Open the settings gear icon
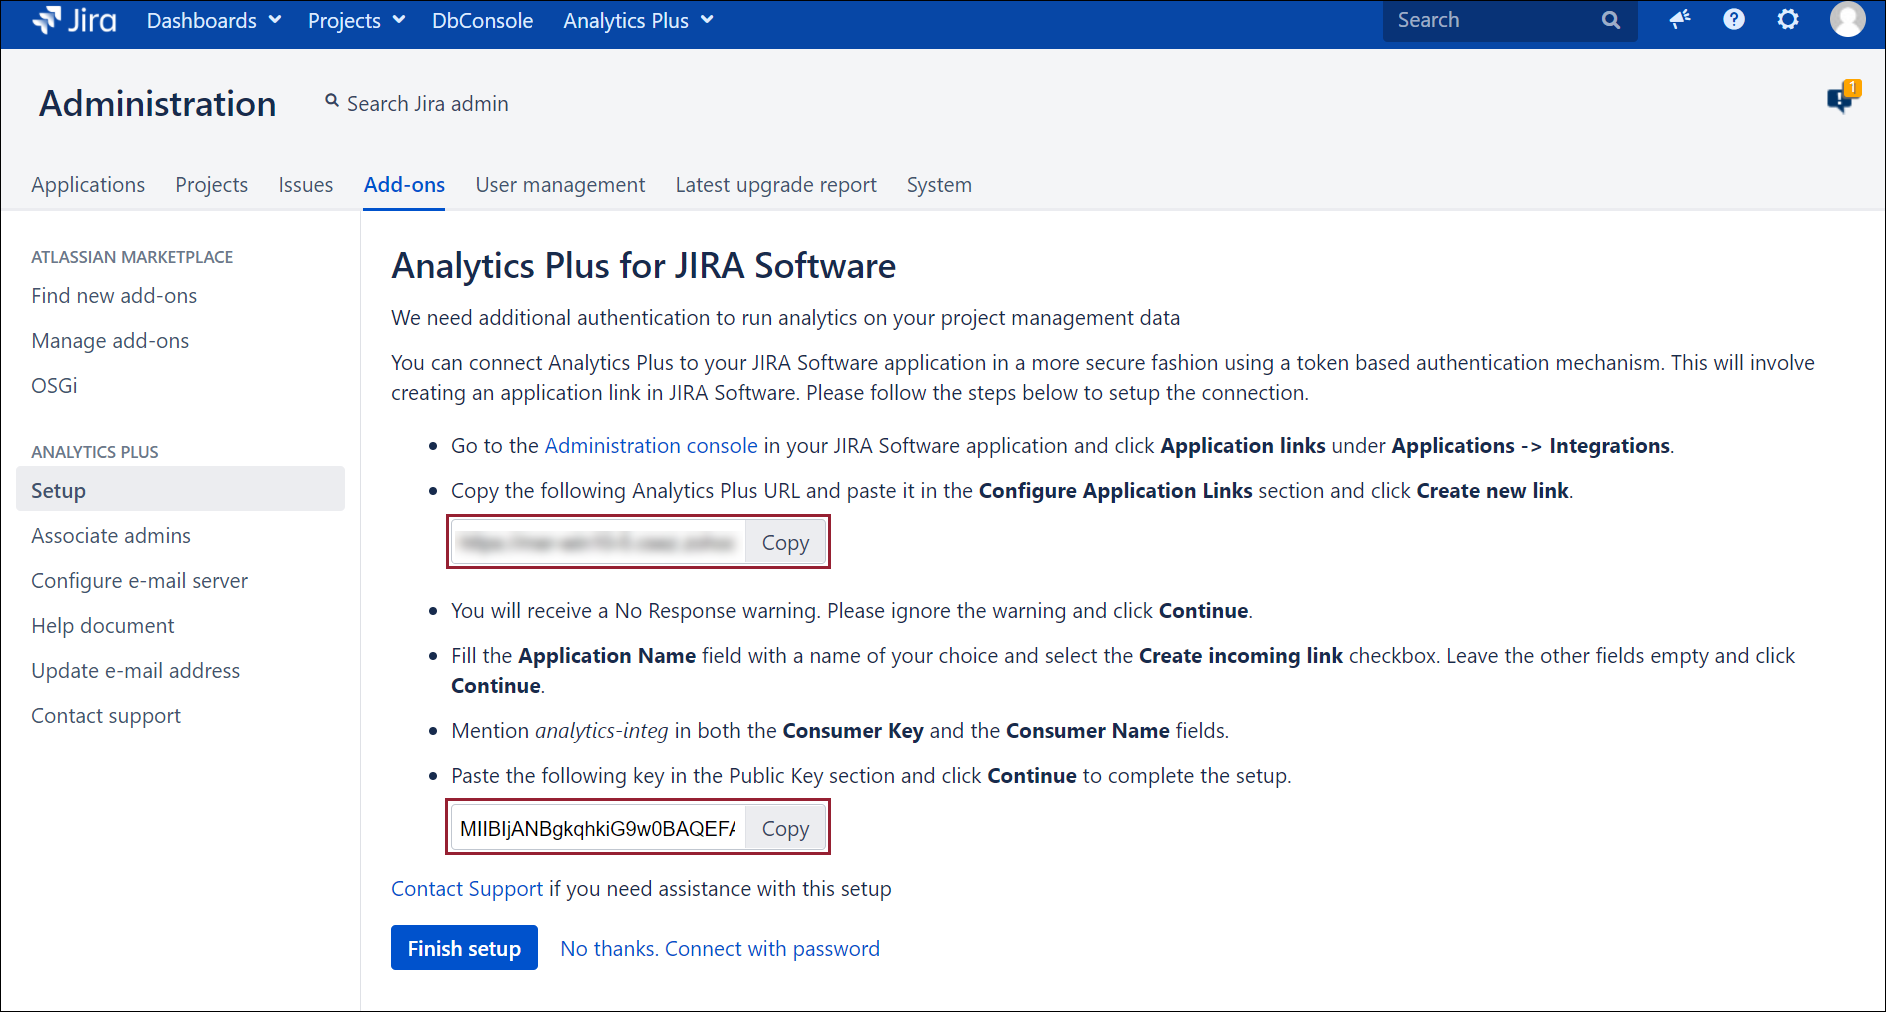The width and height of the screenshot is (1886, 1012). pos(1788,20)
